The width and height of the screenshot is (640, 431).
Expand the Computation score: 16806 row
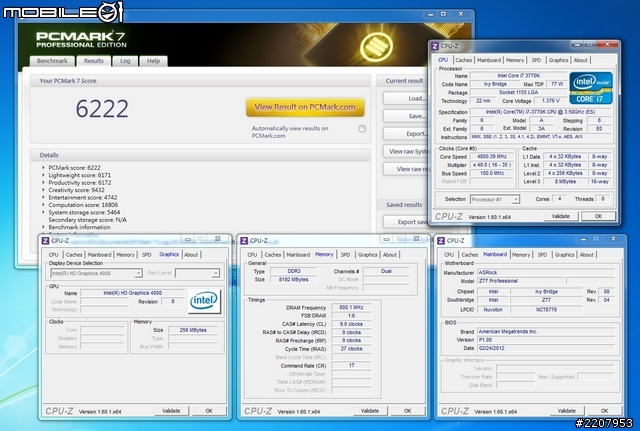(43, 205)
